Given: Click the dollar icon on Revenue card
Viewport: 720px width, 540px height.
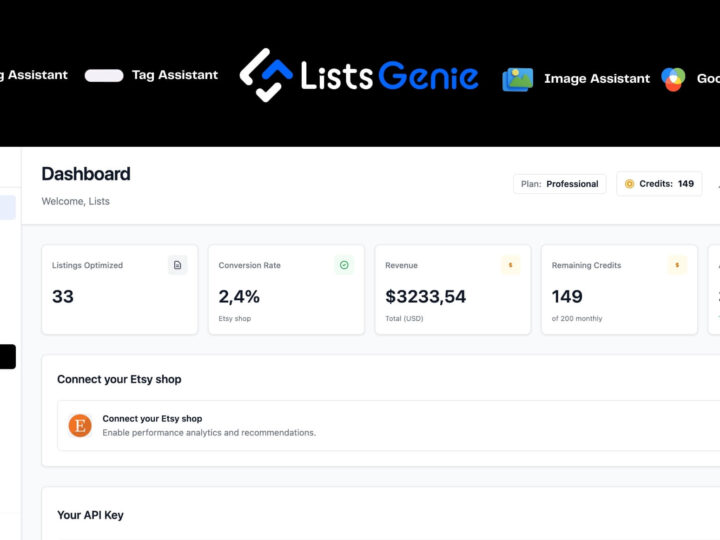Looking at the screenshot, I should pyautogui.click(x=510, y=265).
